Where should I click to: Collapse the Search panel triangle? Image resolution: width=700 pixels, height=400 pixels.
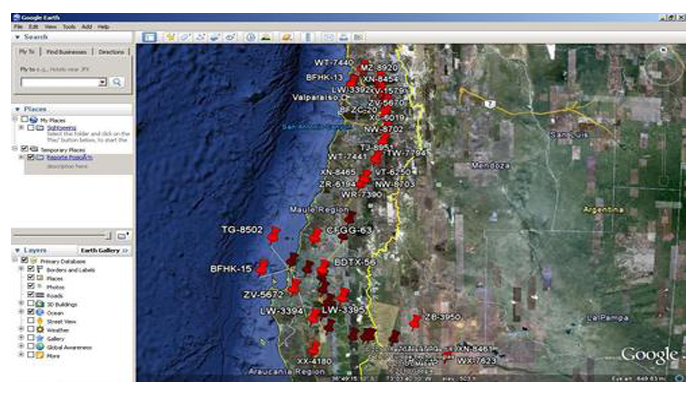tap(17, 37)
